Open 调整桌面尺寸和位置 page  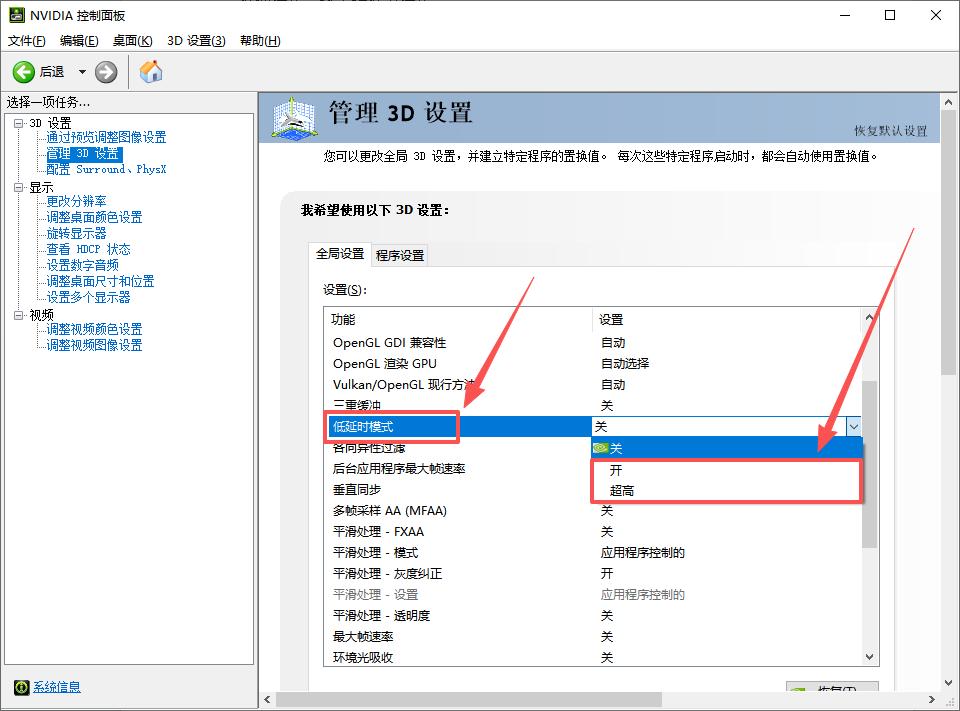pyautogui.click(x=100, y=281)
